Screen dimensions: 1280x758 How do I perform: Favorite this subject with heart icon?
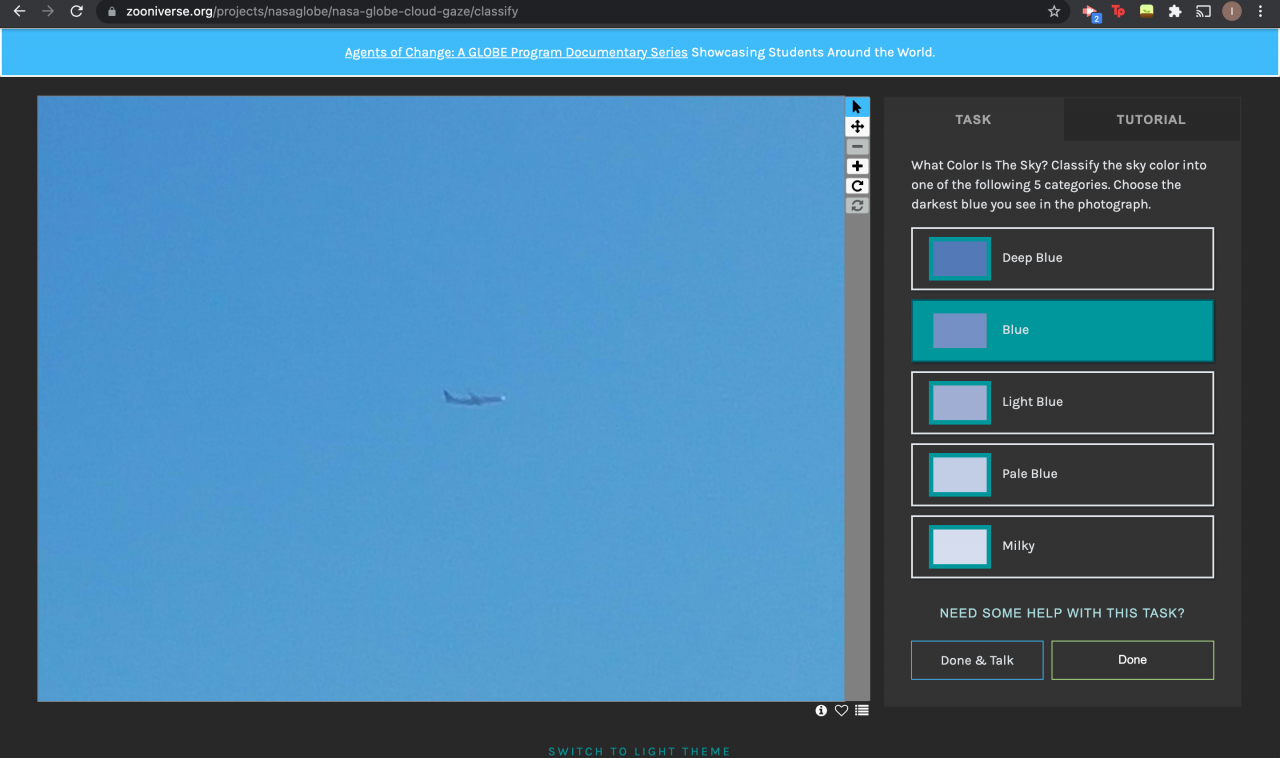point(841,711)
